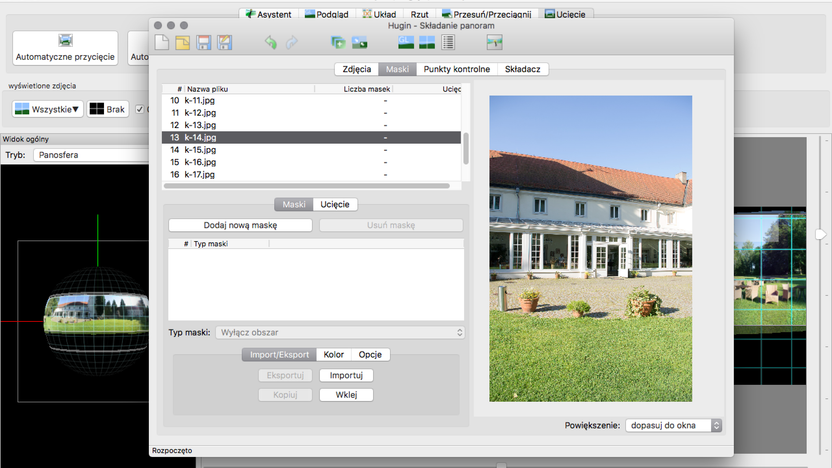This screenshot has height=468, width=832.
Task: Show the control point list icon
Action: click(448, 42)
